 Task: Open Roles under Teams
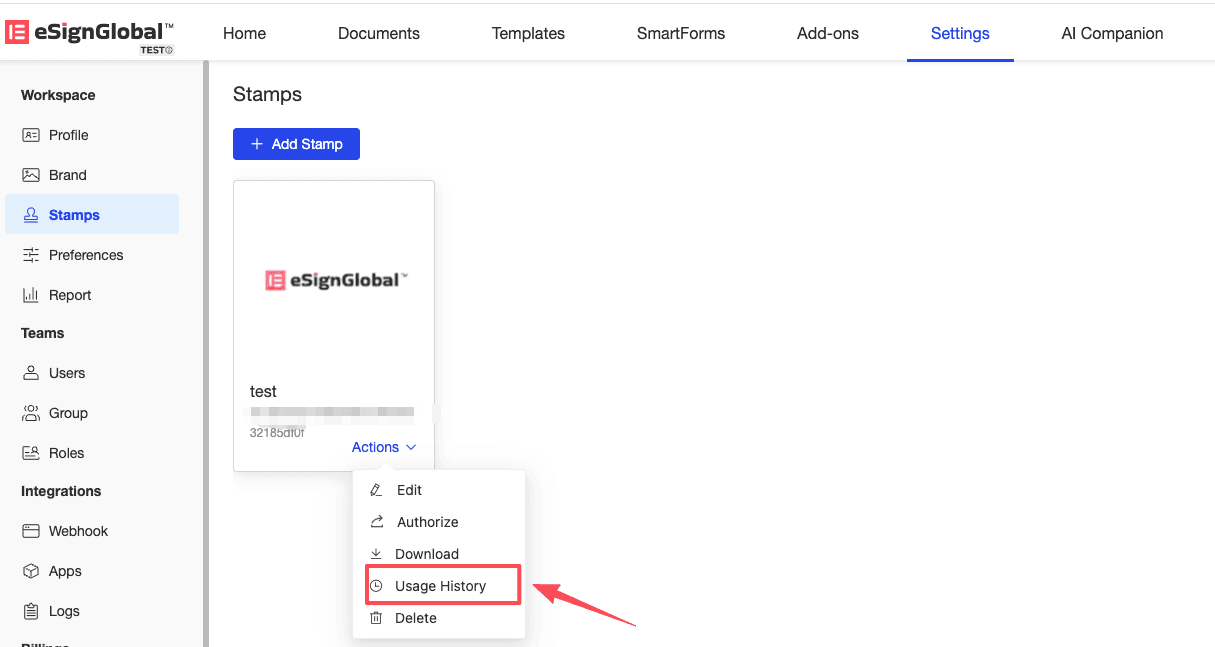[x=92, y=453]
